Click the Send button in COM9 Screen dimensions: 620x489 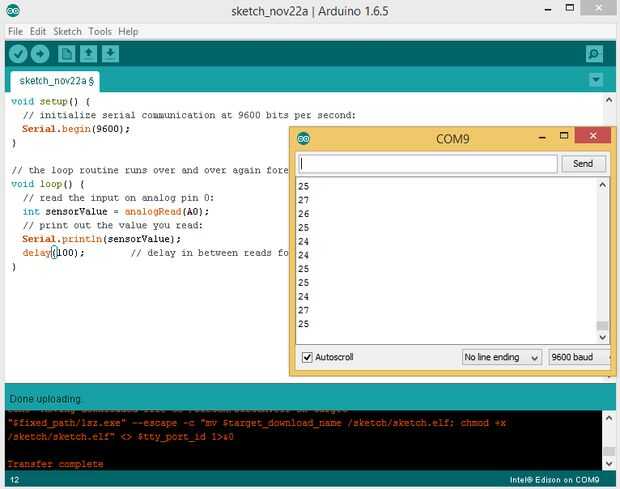pyautogui.click(x=583, y=164)
